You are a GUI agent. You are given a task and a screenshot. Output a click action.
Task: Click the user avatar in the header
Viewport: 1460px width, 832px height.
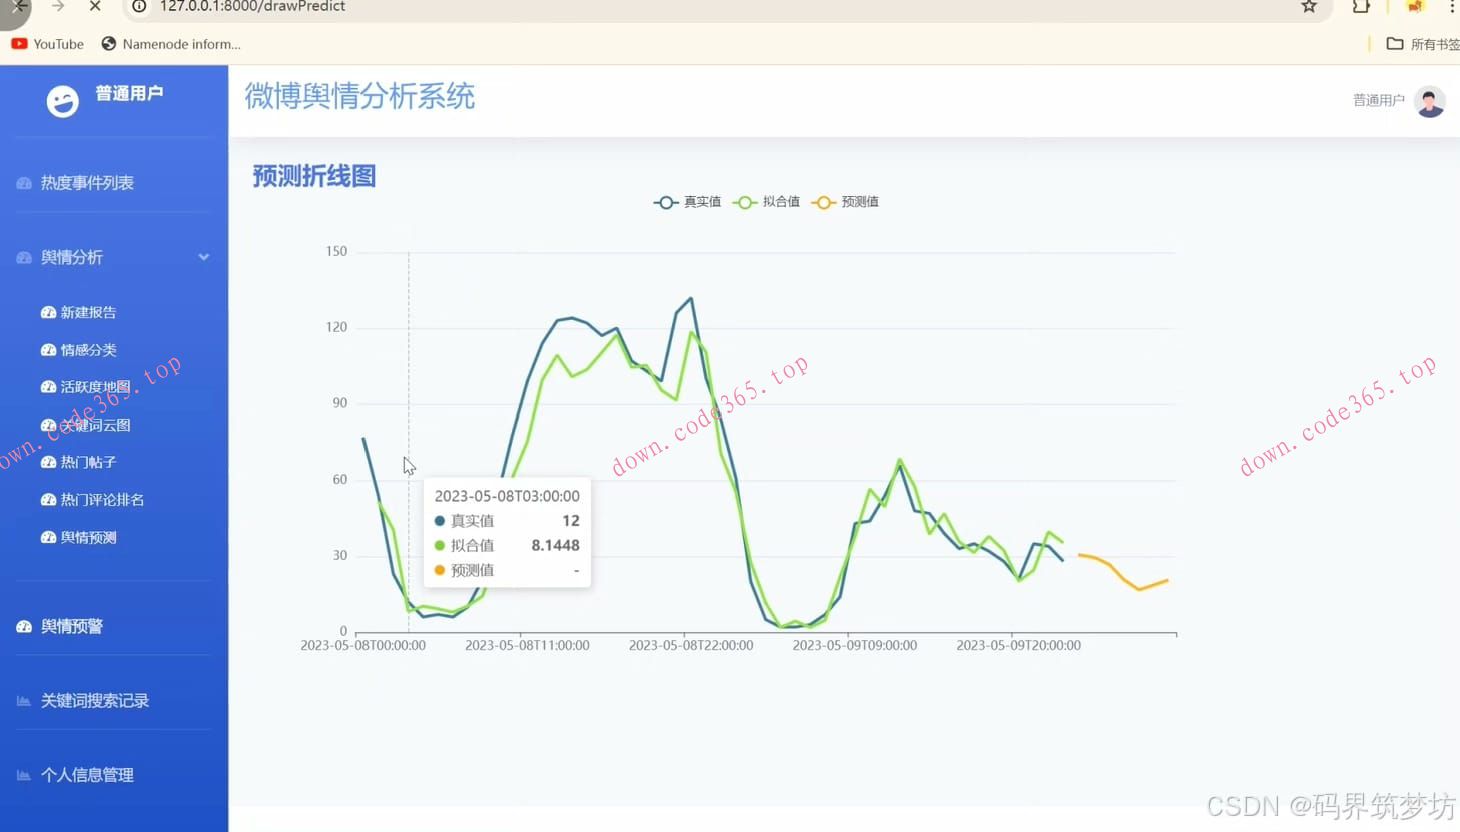(x=1430, y=102)
